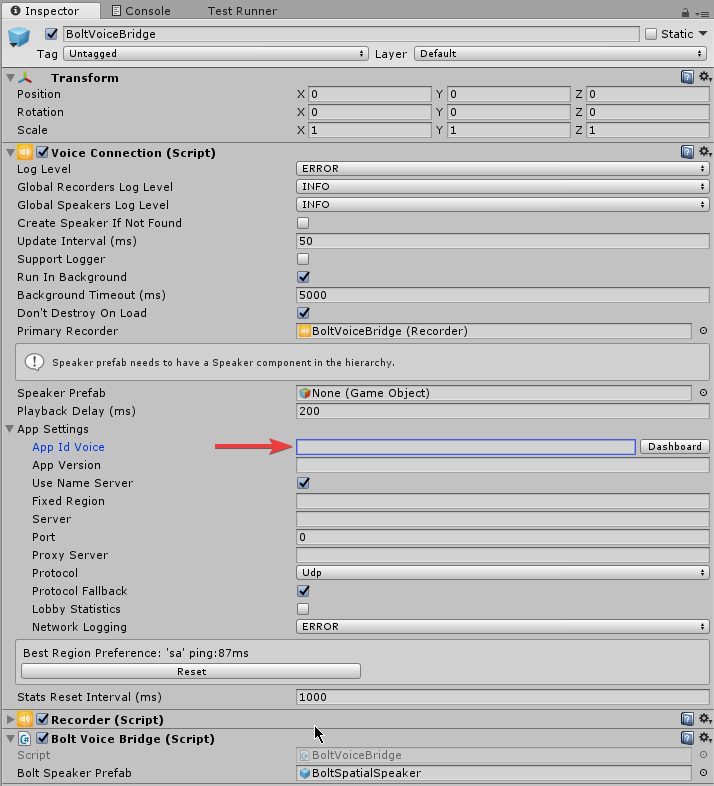Open the Protocol dropdown showing Udp
This screenshot has width=714, height=786.
[x=502, y=573]
